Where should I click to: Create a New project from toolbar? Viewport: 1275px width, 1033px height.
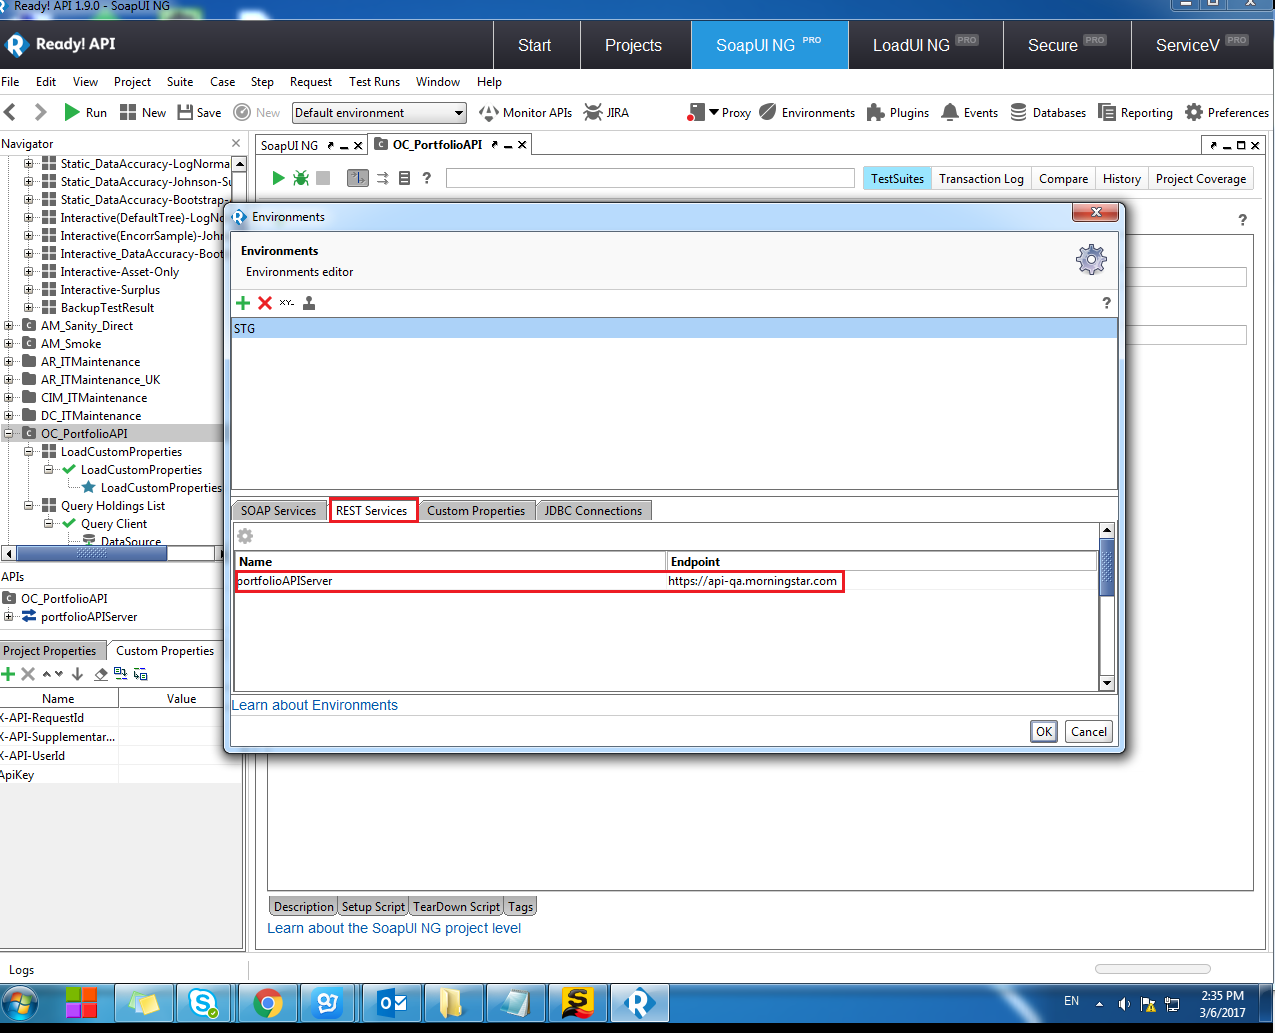[143, 112]
